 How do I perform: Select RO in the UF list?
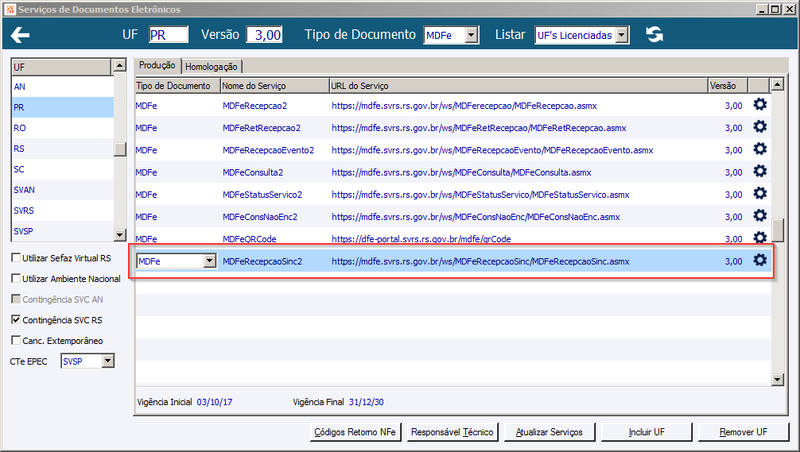[62, 128]
